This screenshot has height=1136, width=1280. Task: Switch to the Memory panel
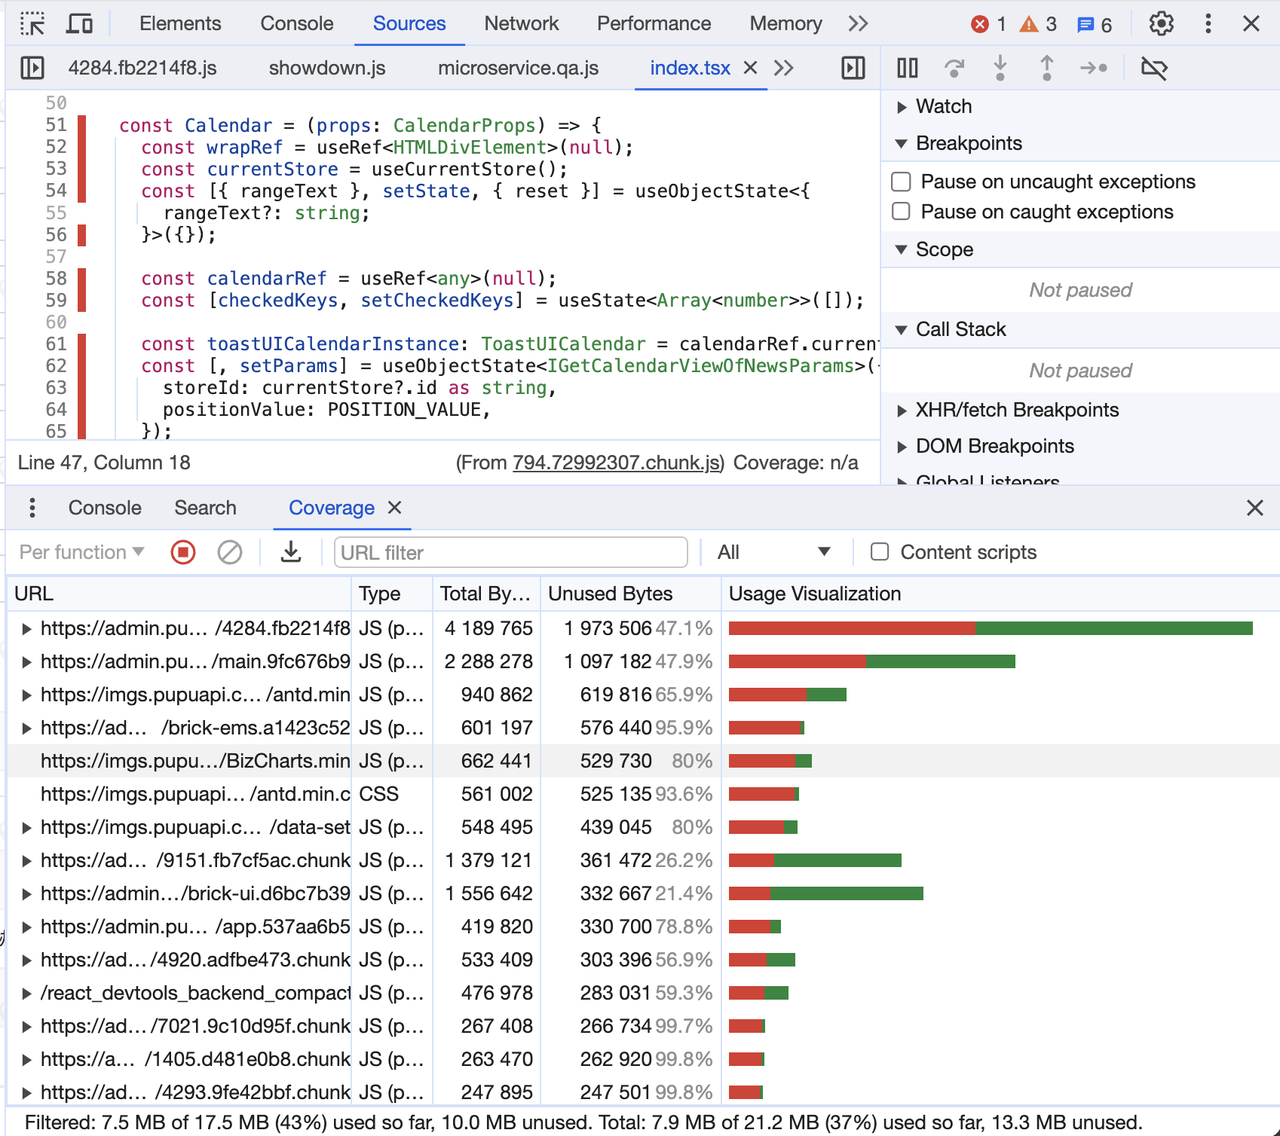(x=786, y=23)
